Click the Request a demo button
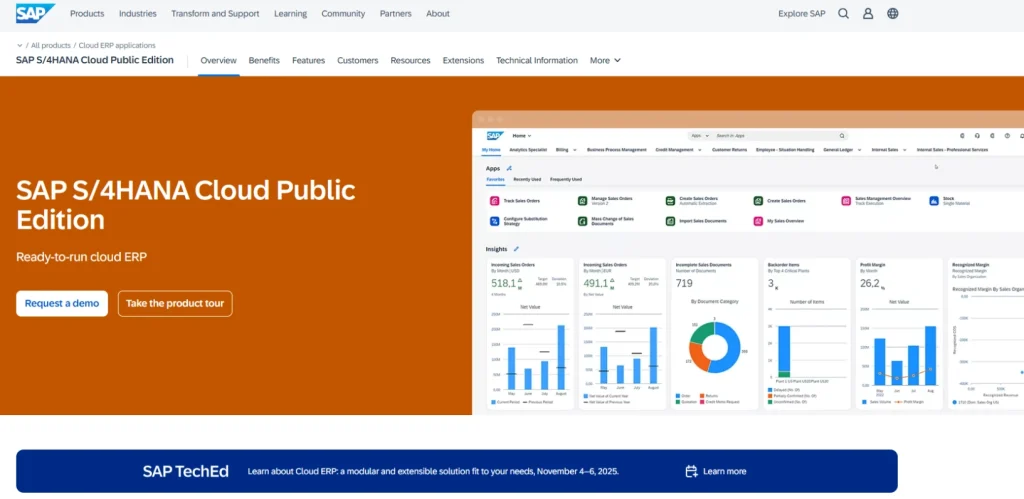 [x=62, y=303]
